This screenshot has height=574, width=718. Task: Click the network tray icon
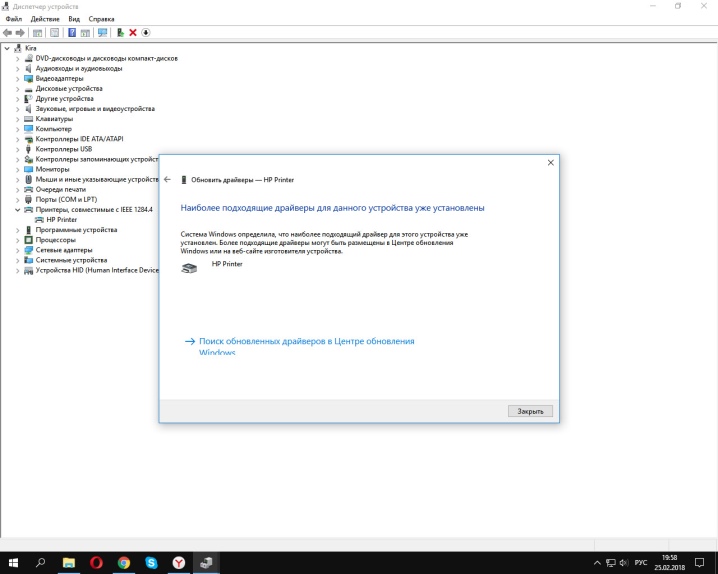(x=610, y=563)
